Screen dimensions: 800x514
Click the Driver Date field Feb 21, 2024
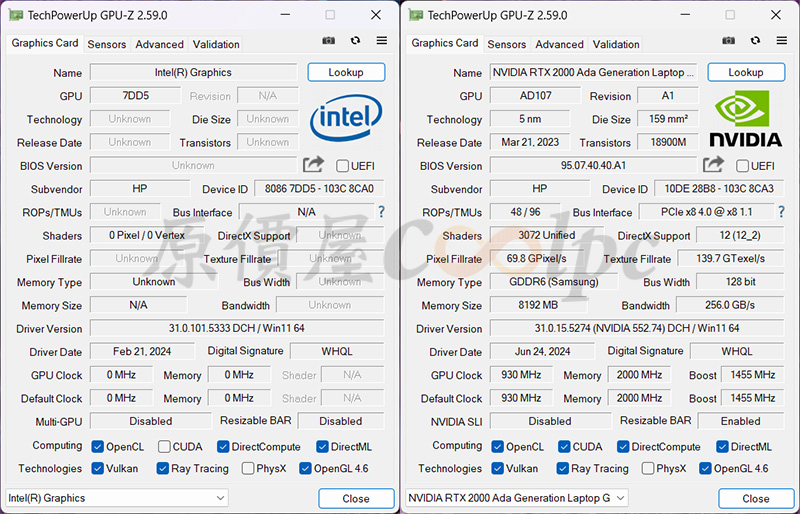[x=142, y=352]
